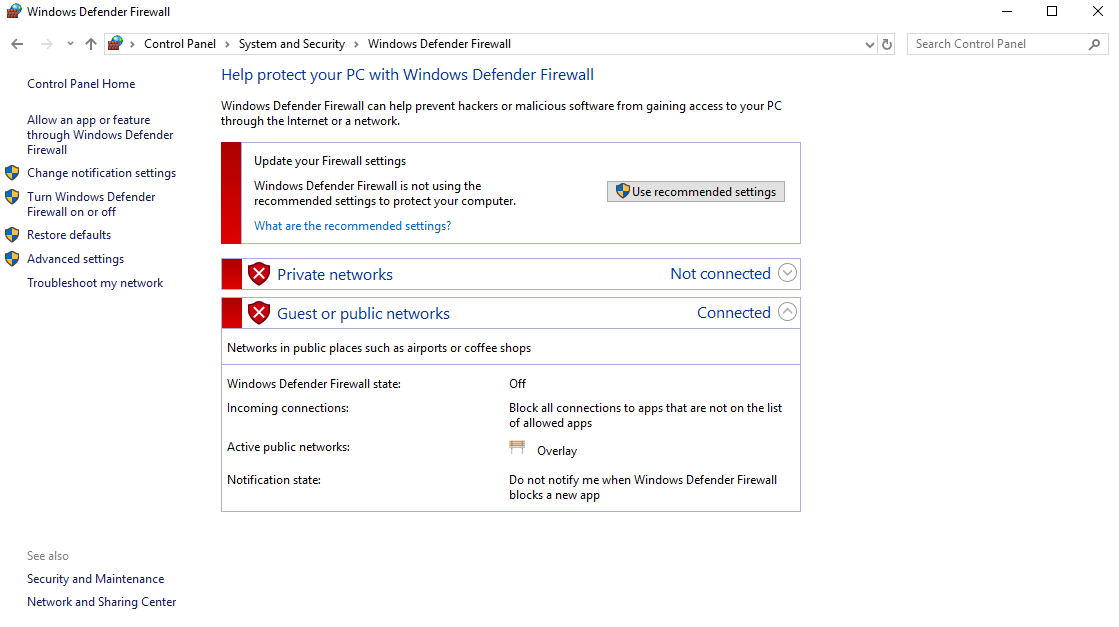Click shield icon beside Change notification settings
This screenshot has height=627, width=1119.
(12, 173)
